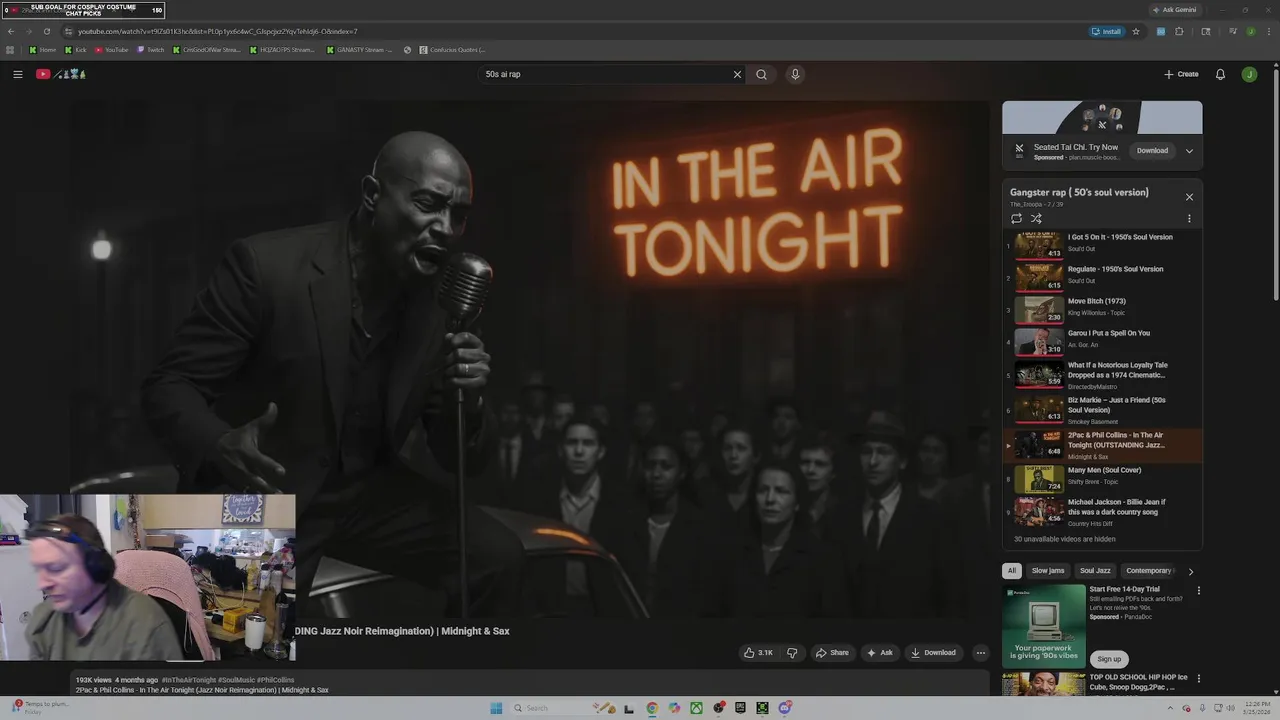The width and height of the screenshot is (1280, 720).
Task: Open PandaDoc ad thumbnail image
Action: tap(1044, 626)
